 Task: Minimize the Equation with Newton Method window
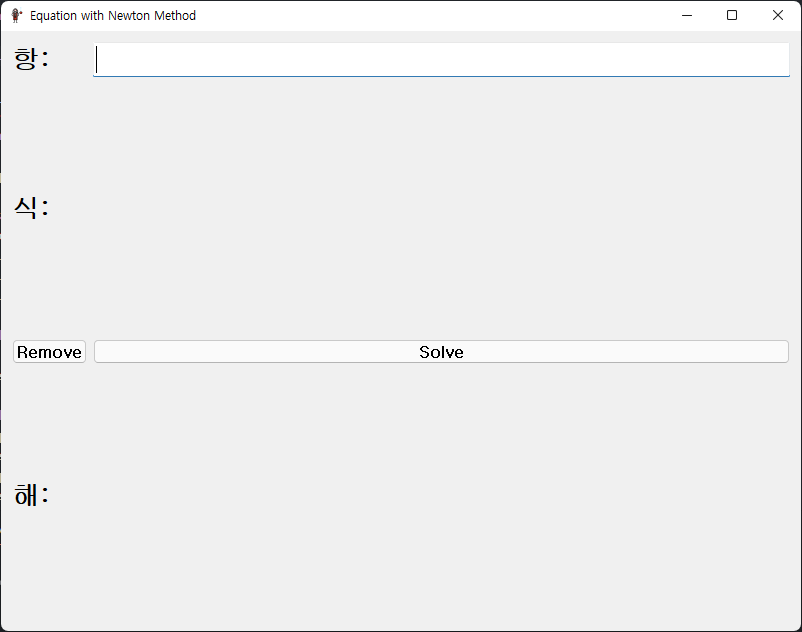click(687, 15)
